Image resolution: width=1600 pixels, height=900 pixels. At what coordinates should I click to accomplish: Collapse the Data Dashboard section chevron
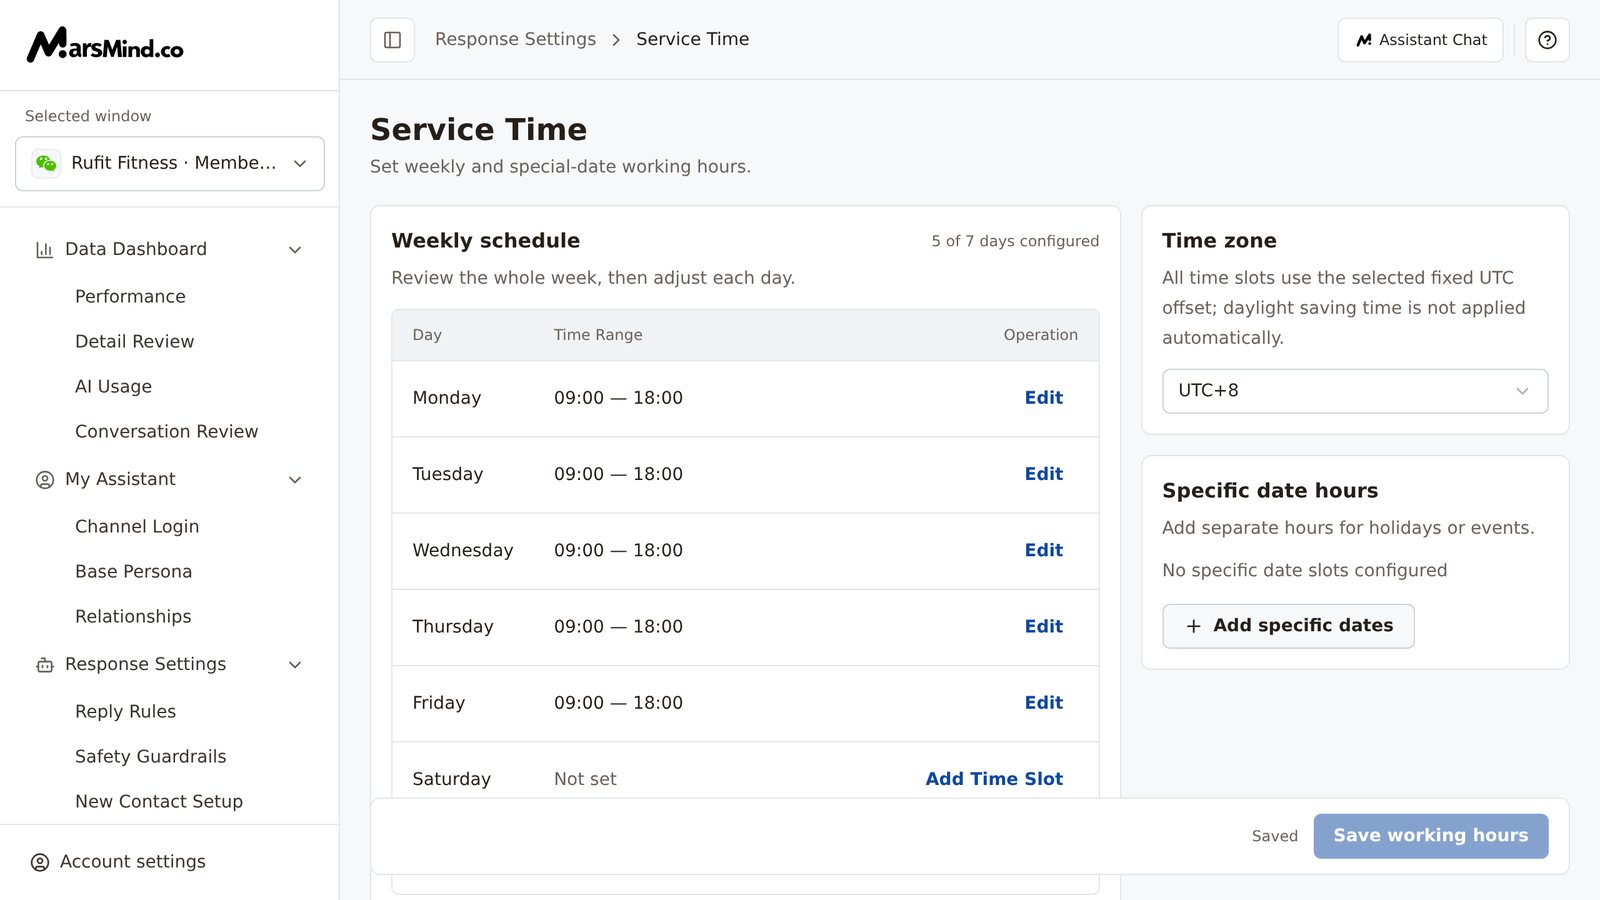click(295, 250)
